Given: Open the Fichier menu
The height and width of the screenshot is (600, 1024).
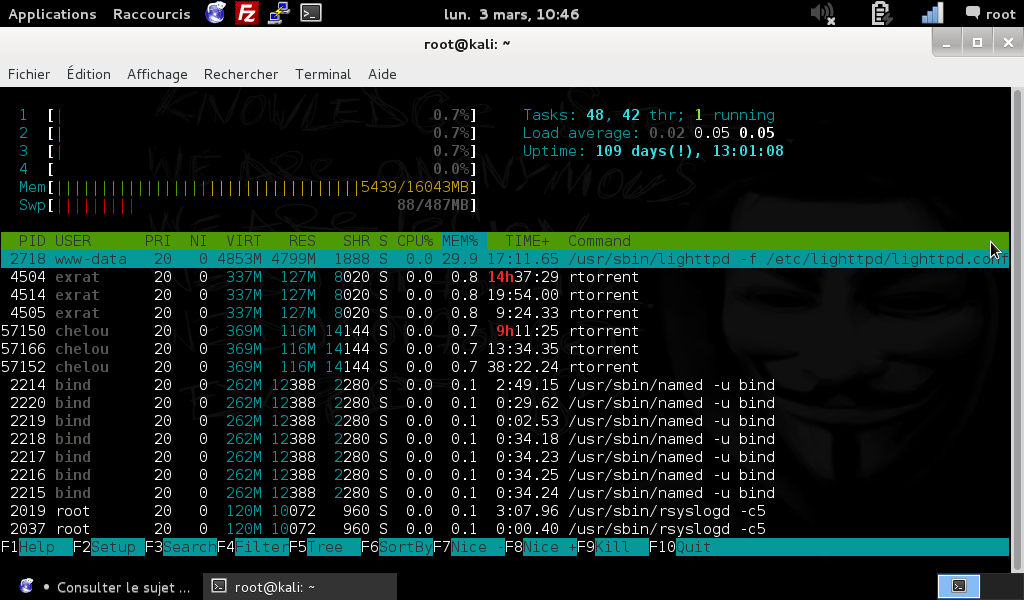Looking at the screenshot, I should [29, 74].
